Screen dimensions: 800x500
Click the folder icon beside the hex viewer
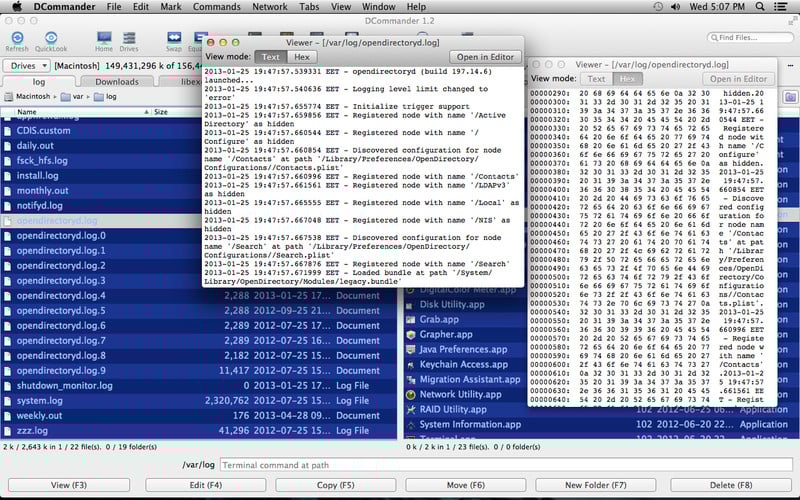[790, 97]
